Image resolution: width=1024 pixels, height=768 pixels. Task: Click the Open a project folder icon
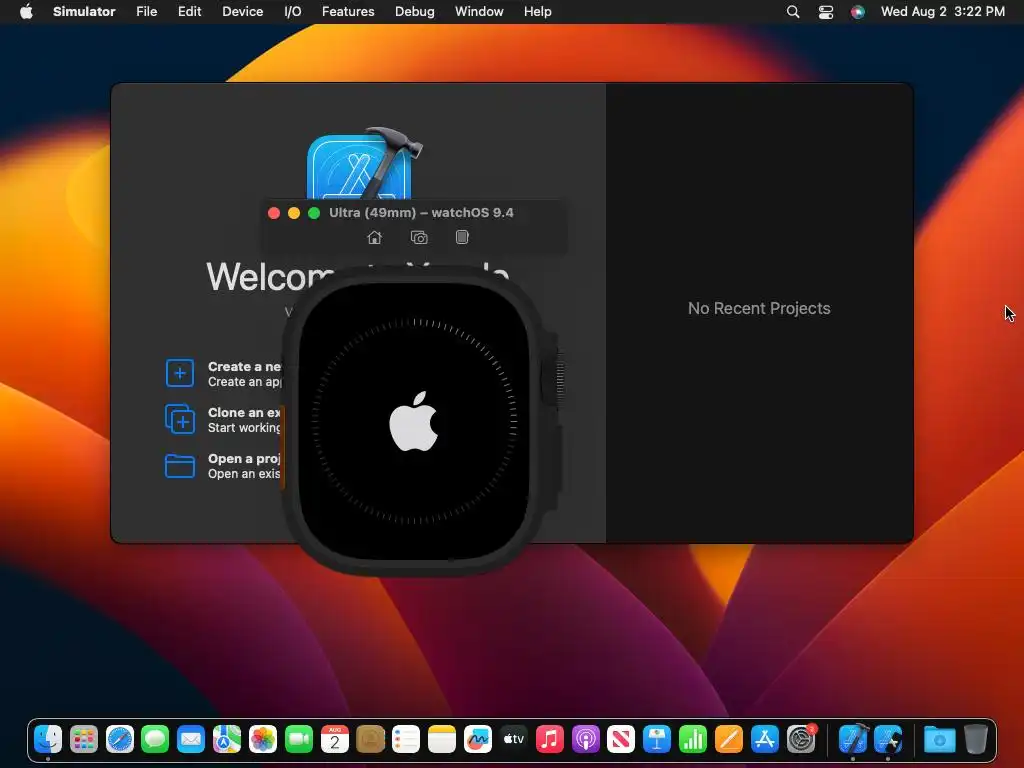tap(180, 466)
